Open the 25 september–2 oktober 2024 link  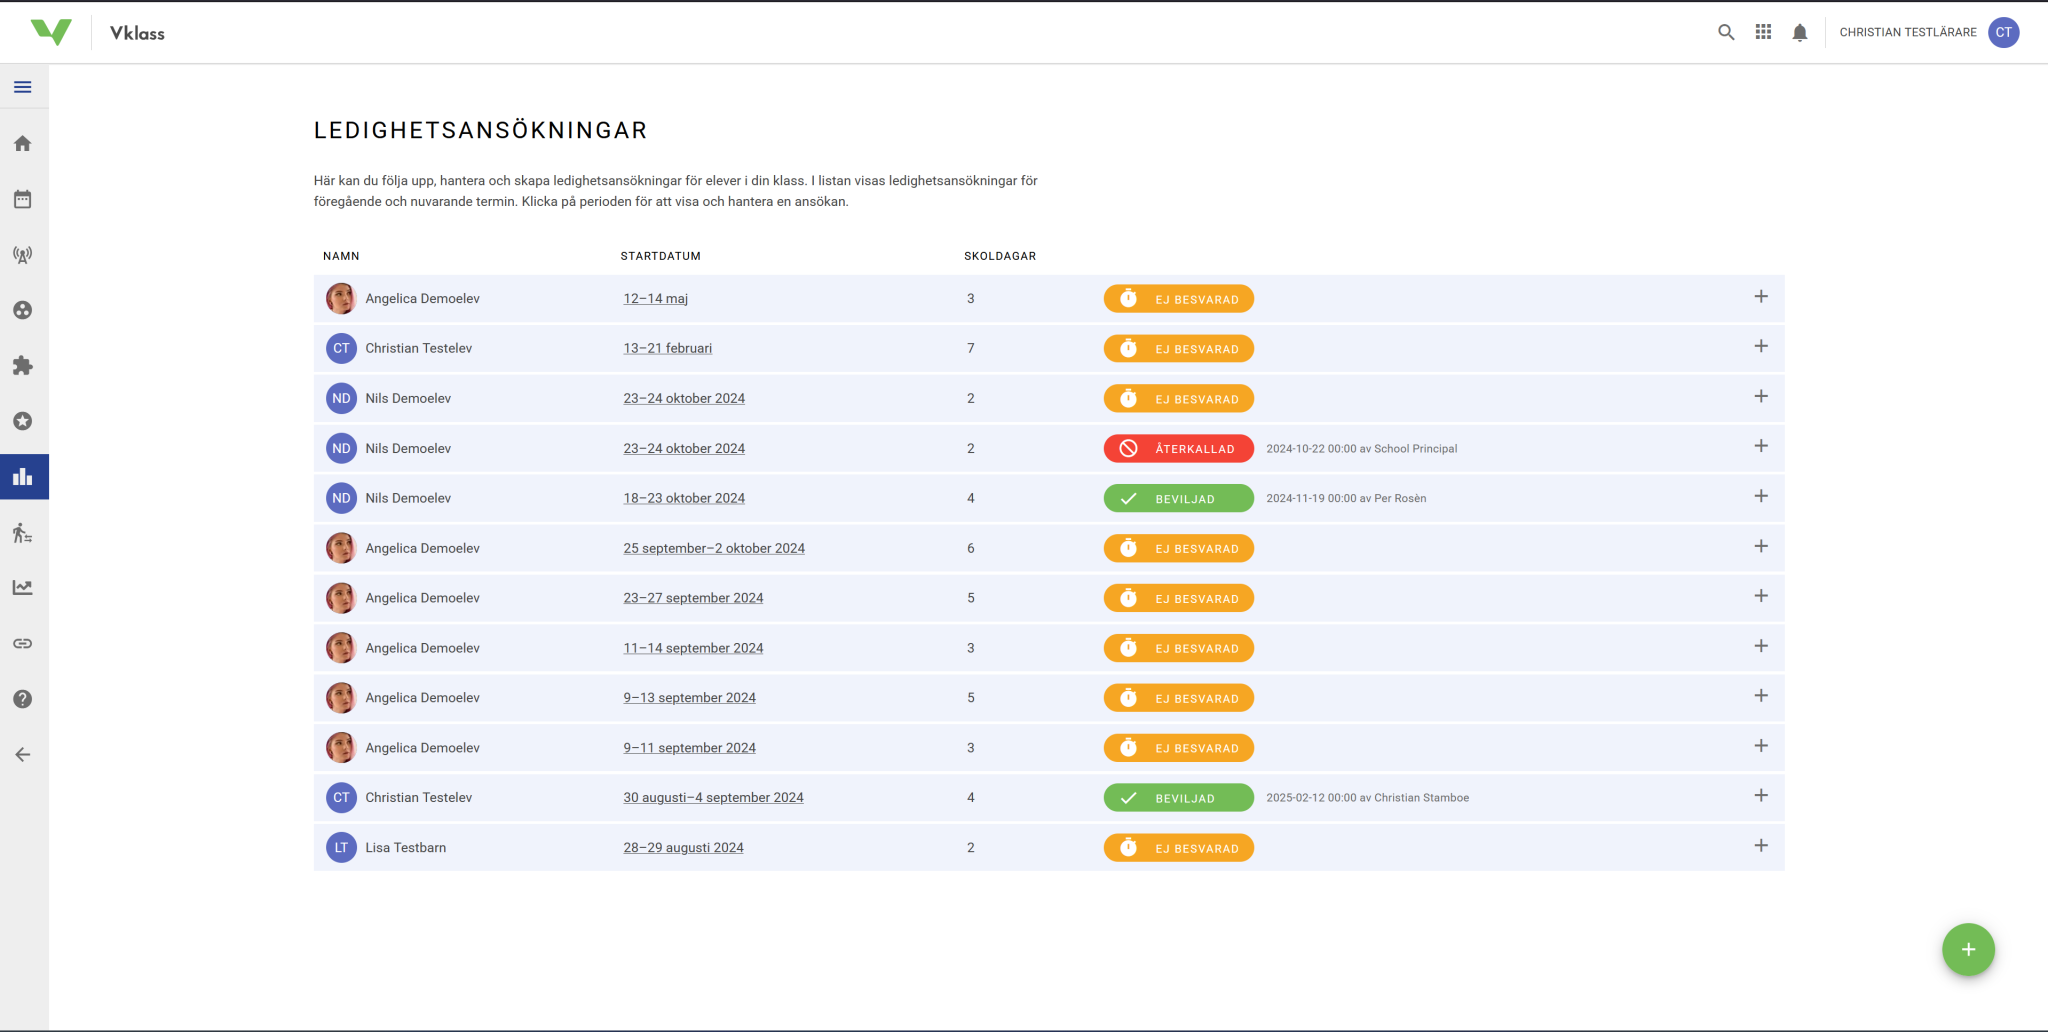[x=714, y=548]
